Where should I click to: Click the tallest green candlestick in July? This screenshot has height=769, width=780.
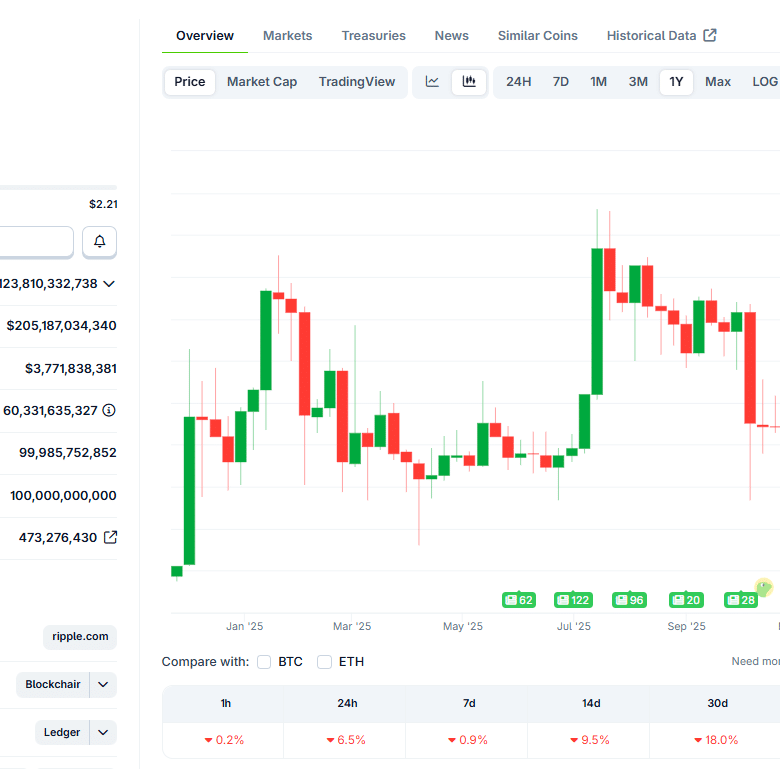[x=597, y=320]
